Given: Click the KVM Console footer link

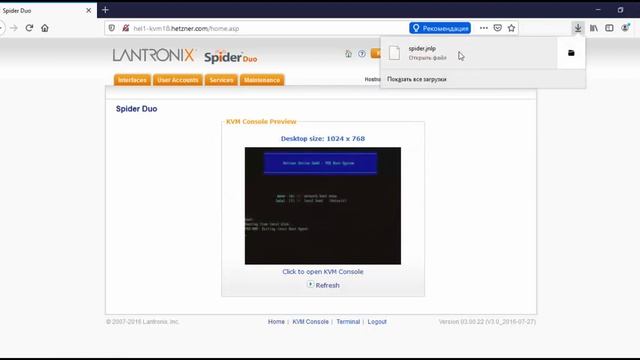Looking at the screenshot, I should pyautogui.click(x=311, y=322).
